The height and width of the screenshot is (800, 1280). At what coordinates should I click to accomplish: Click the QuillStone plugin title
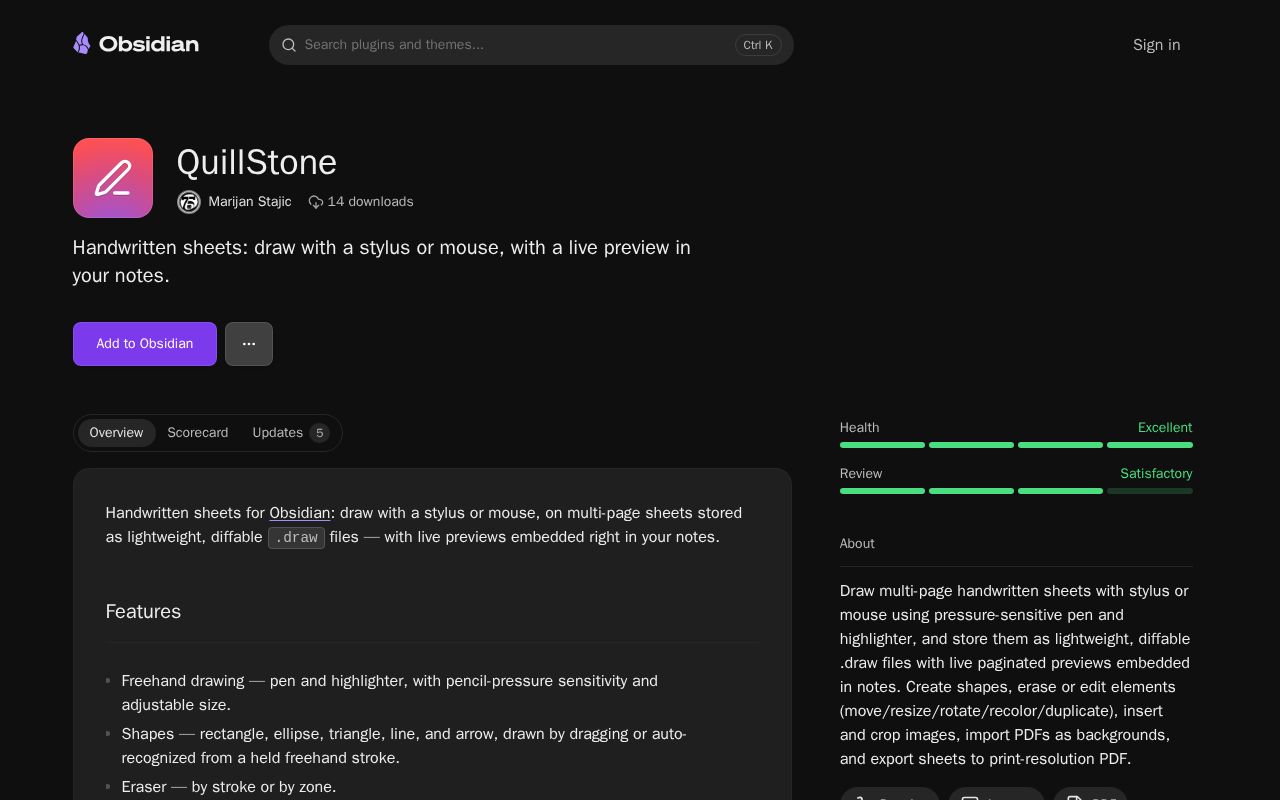click(x=257, y=162)
